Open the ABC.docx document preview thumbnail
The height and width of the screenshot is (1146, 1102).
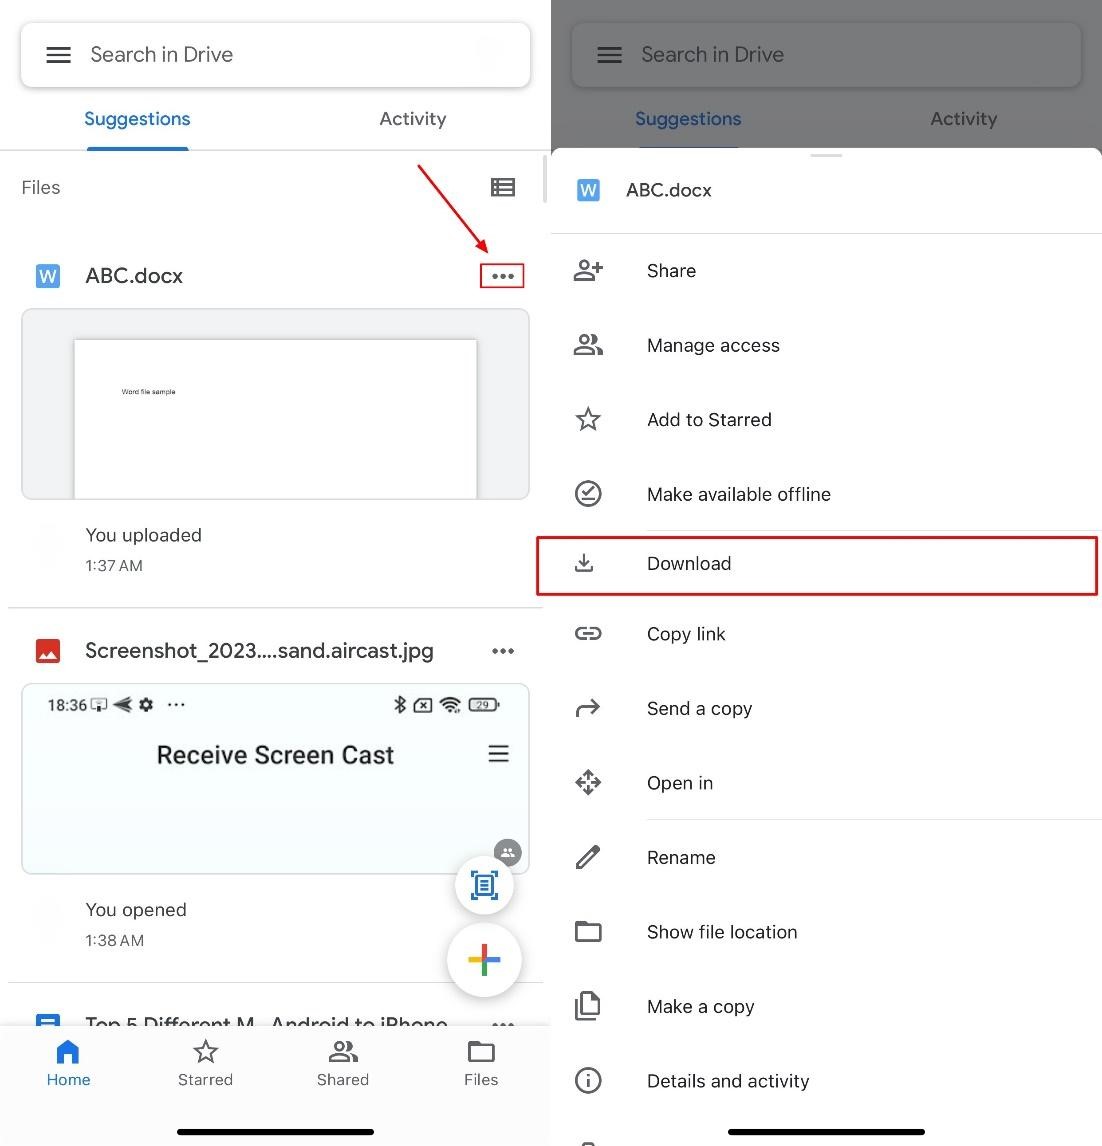pyautogui.click(x=275, y=404)
